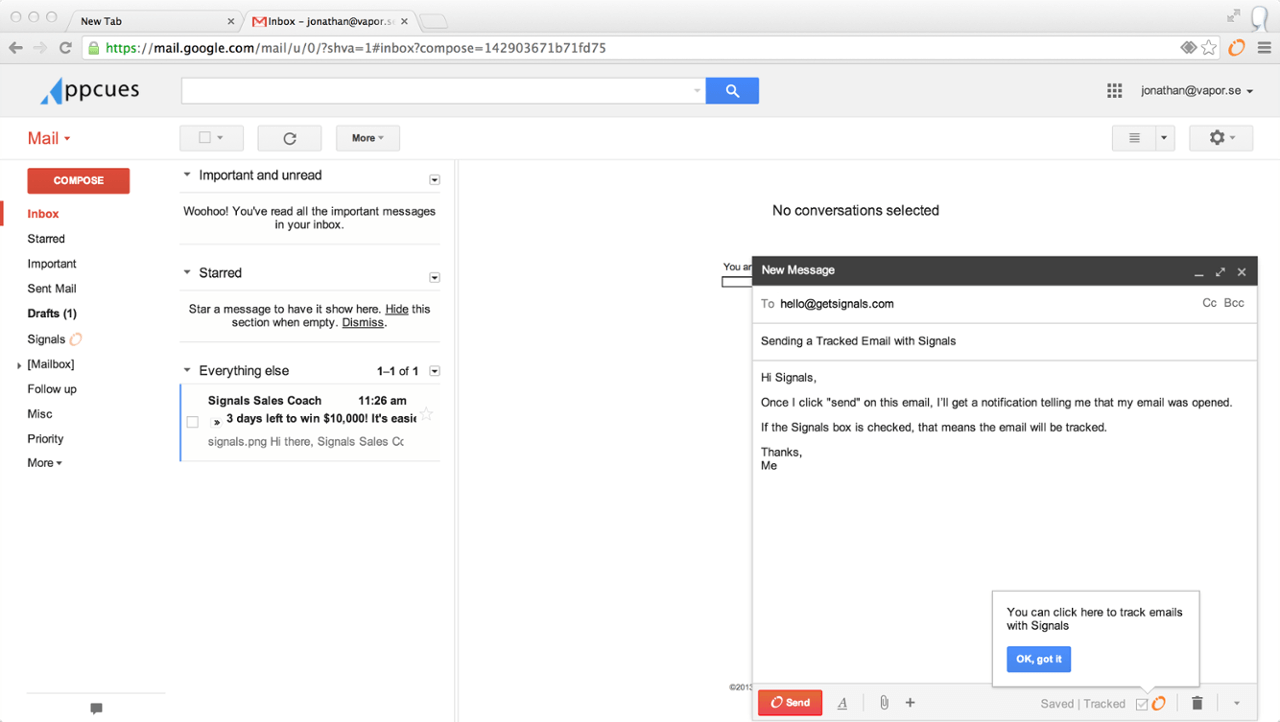Click the Signals extension icon in Chrome toolbar
Screen dimensions: 1280x722
click(x=1237, y=47)
